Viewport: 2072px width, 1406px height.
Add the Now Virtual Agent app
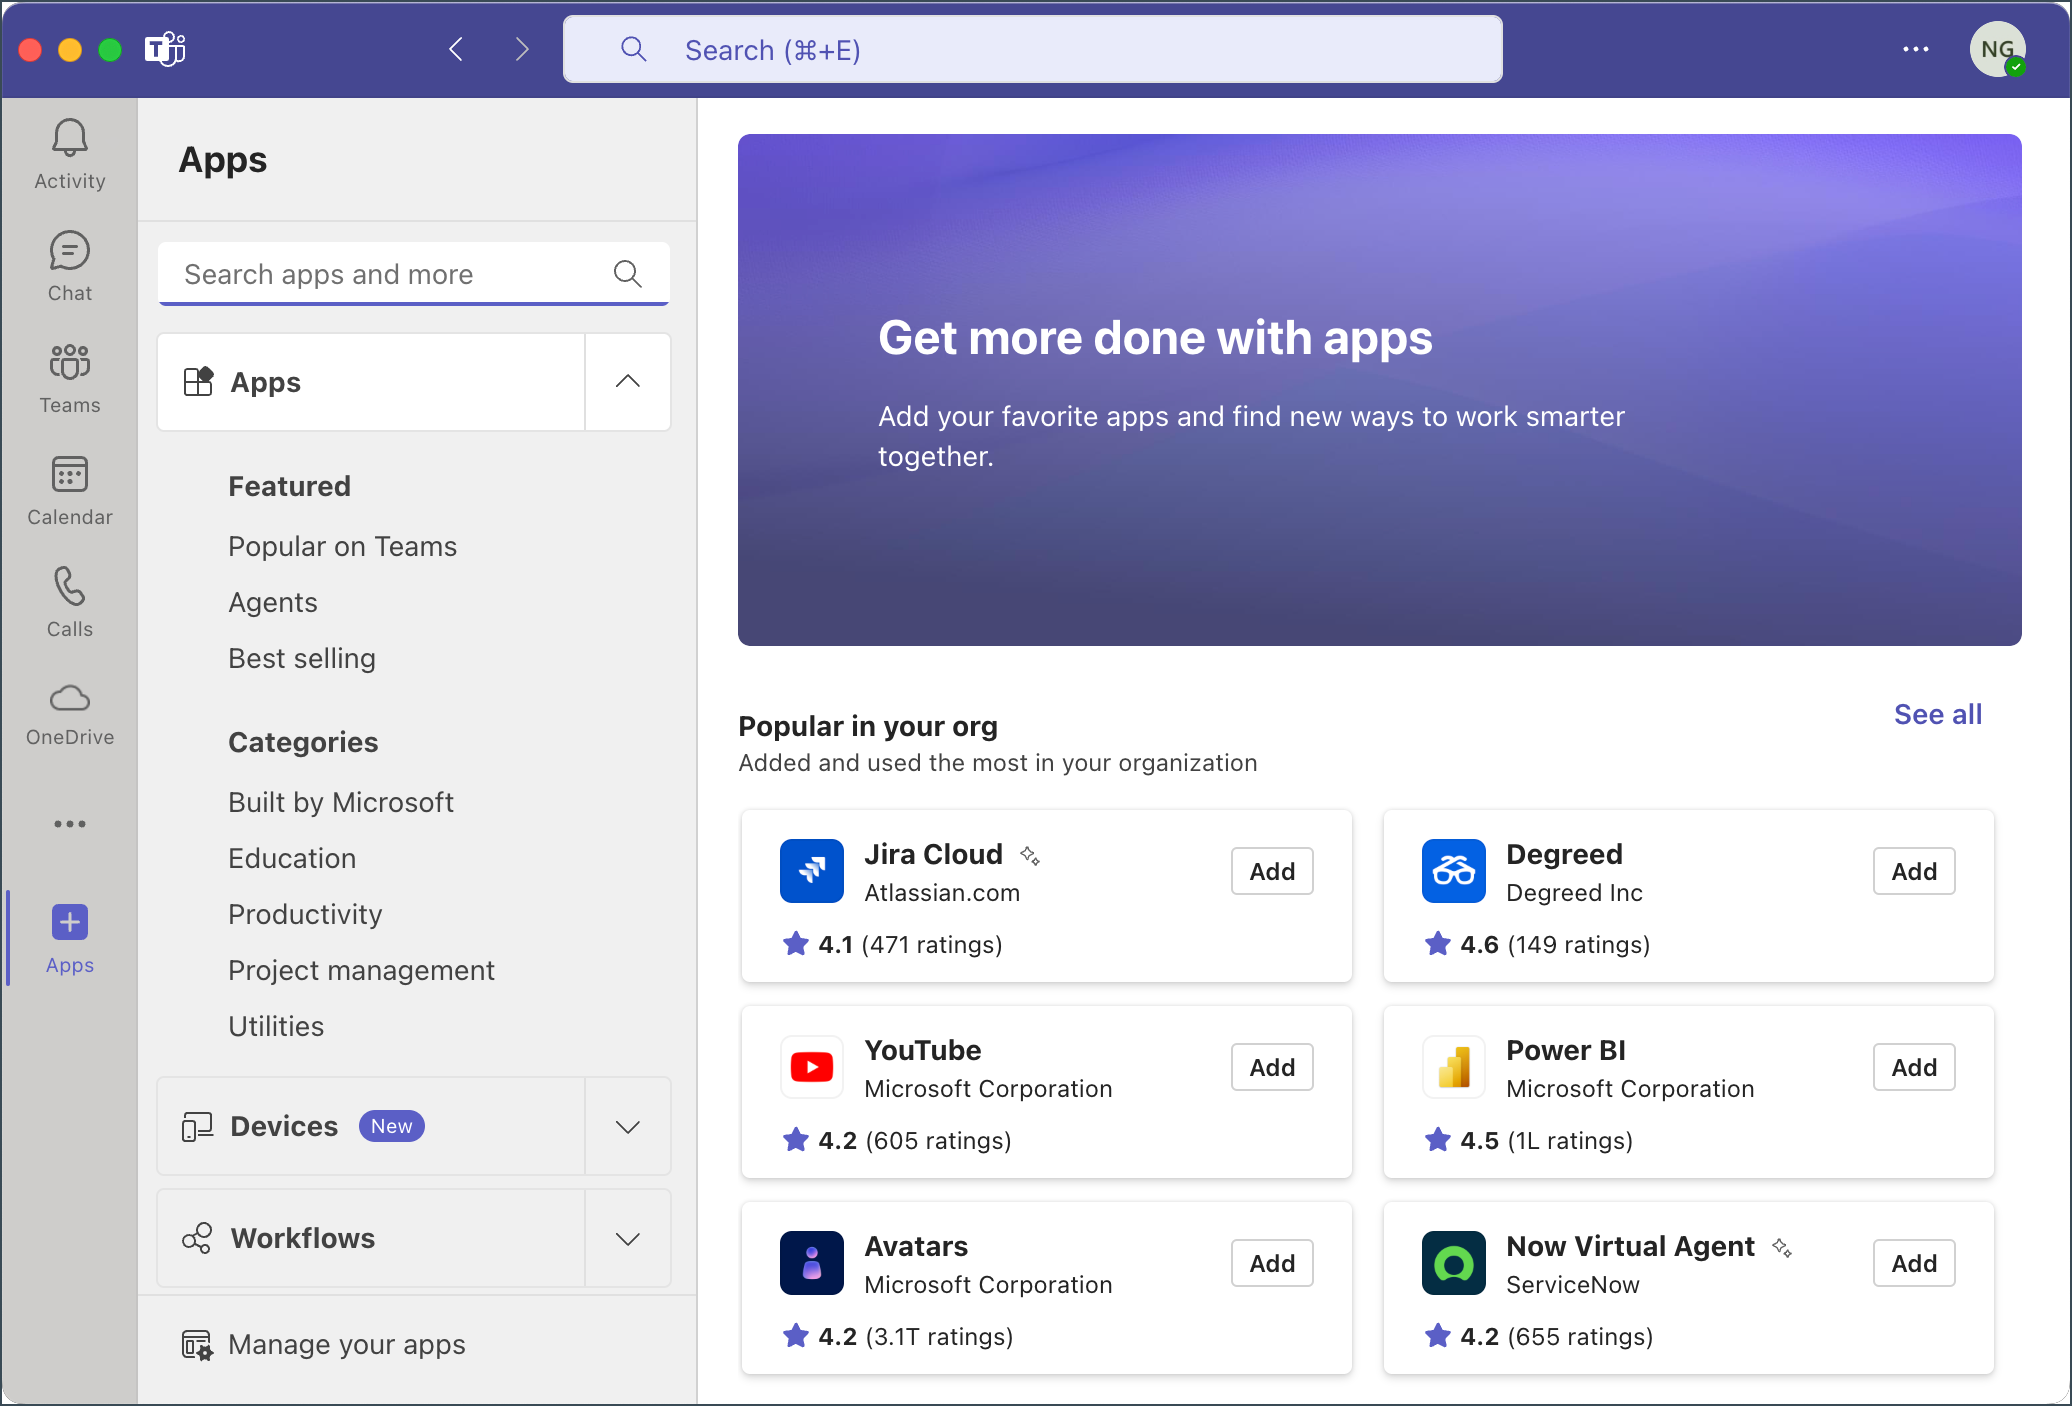1913,1263
